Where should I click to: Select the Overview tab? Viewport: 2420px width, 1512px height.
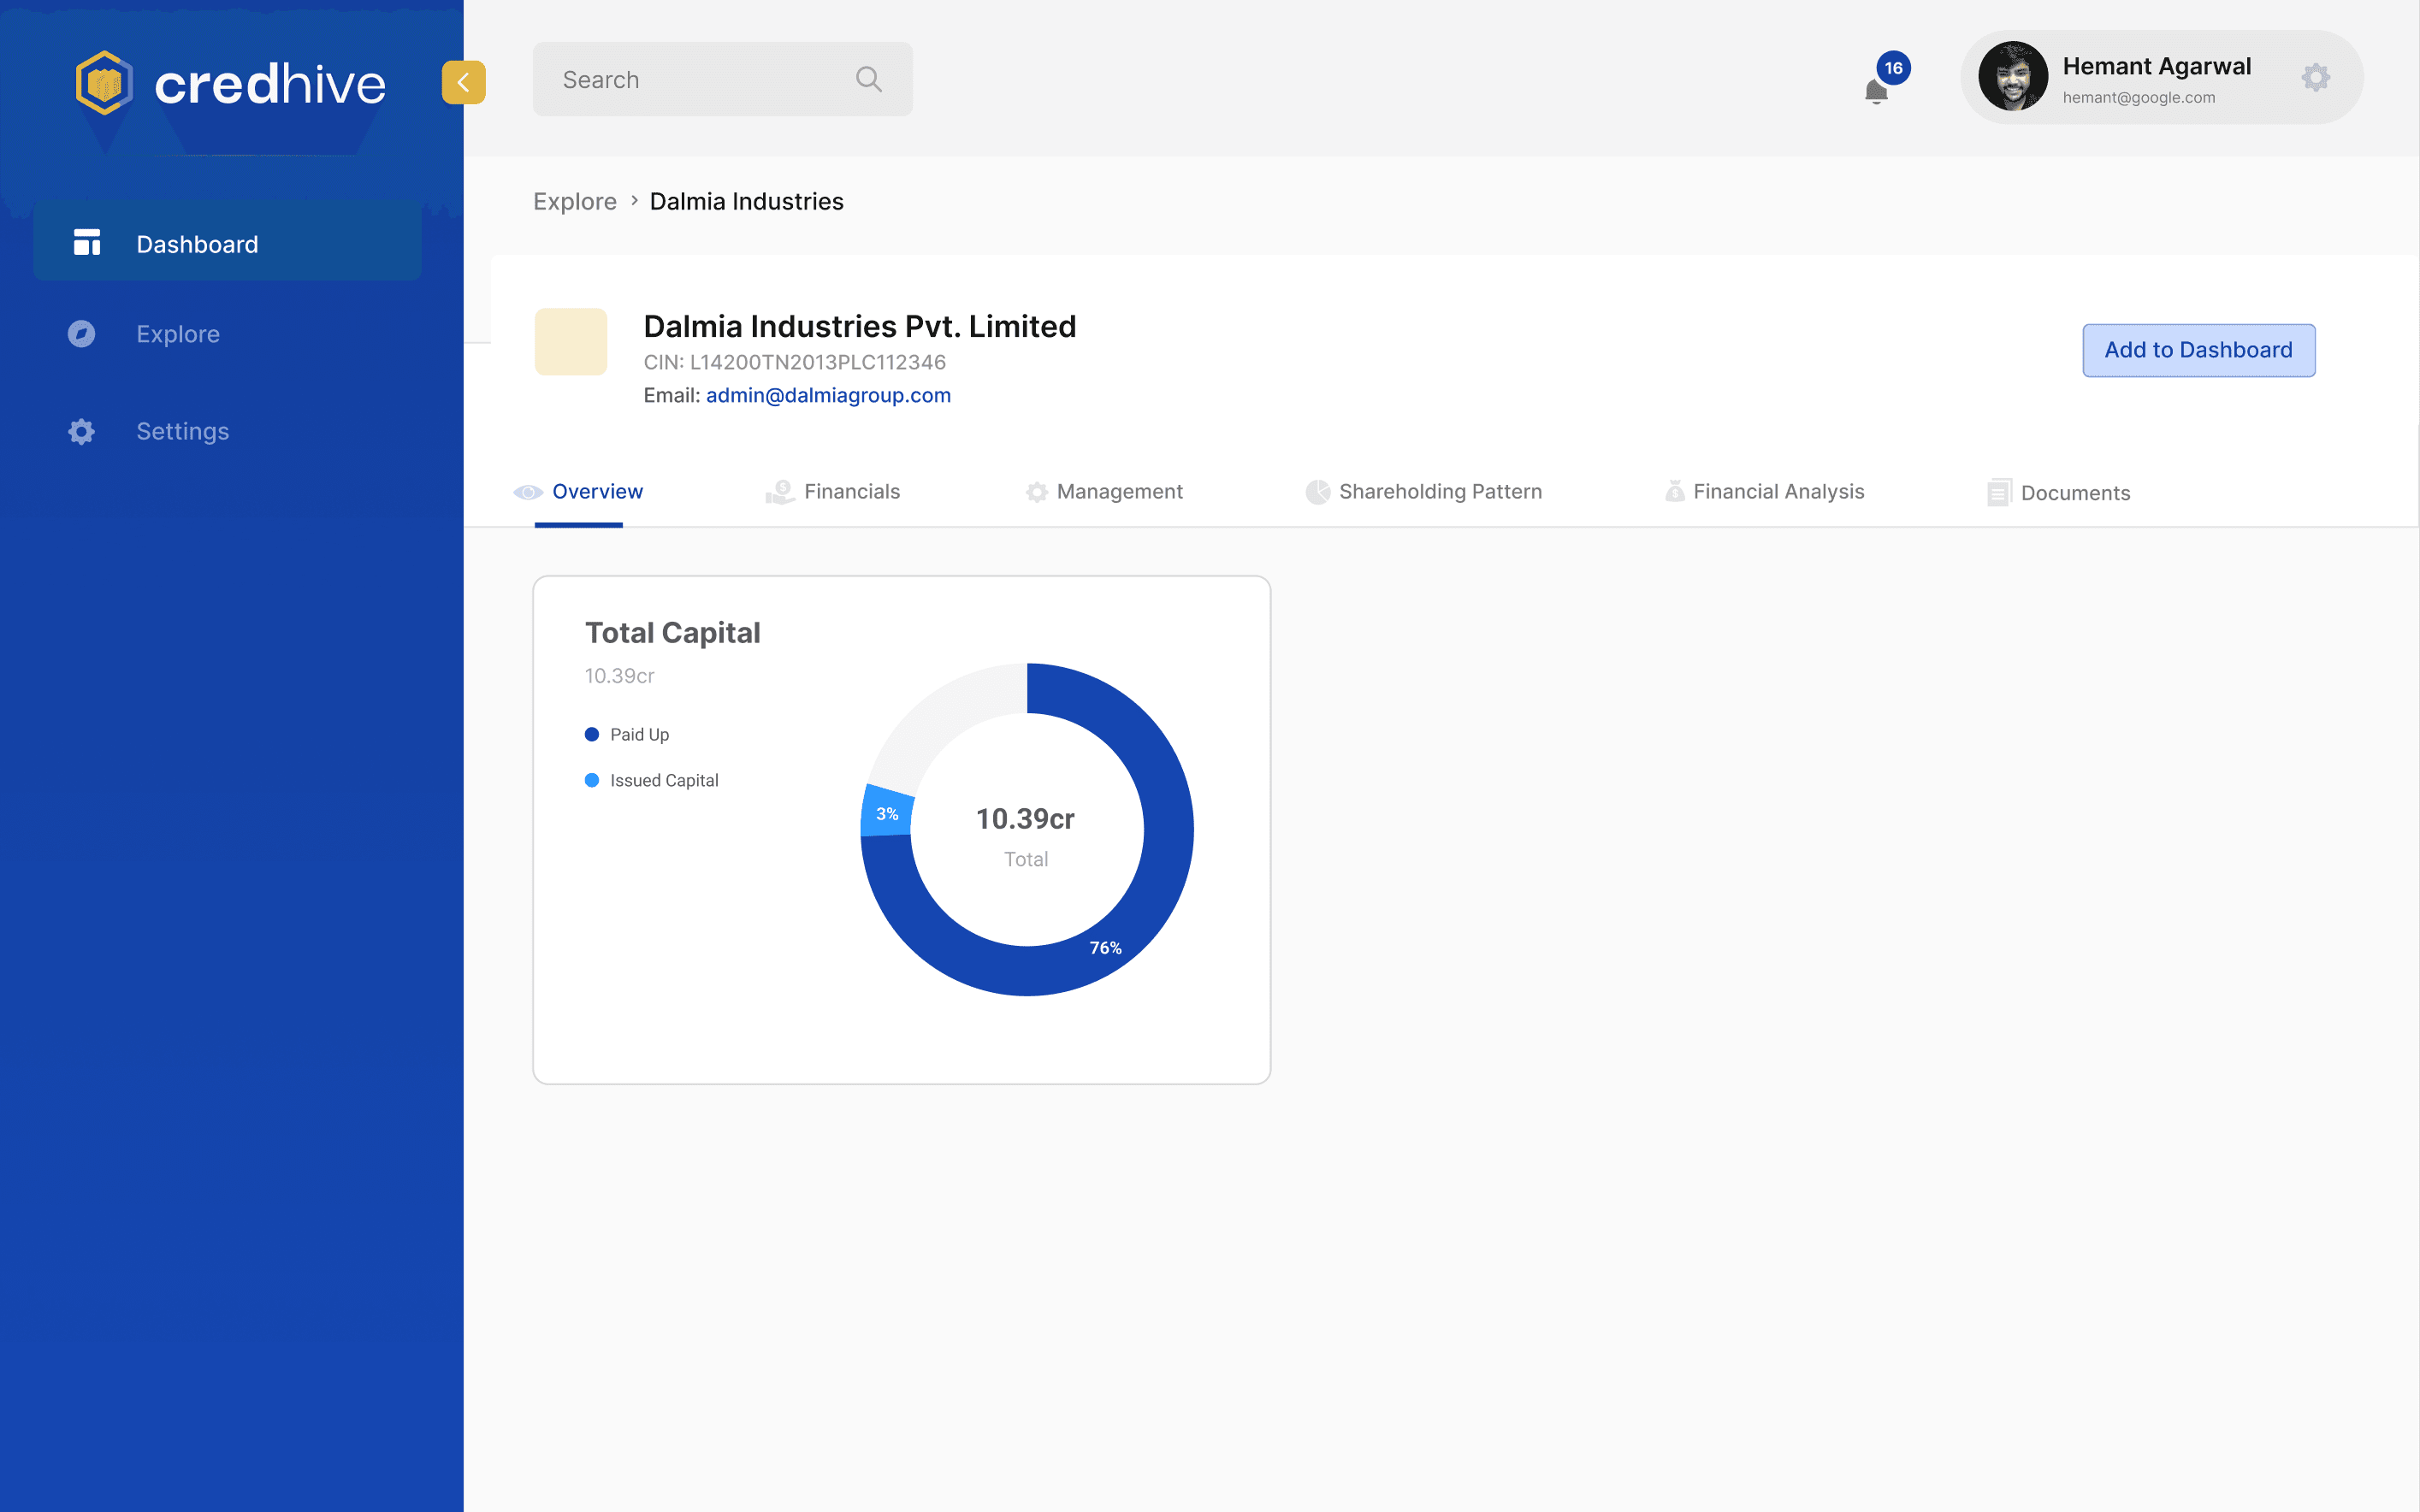(579, 492)
